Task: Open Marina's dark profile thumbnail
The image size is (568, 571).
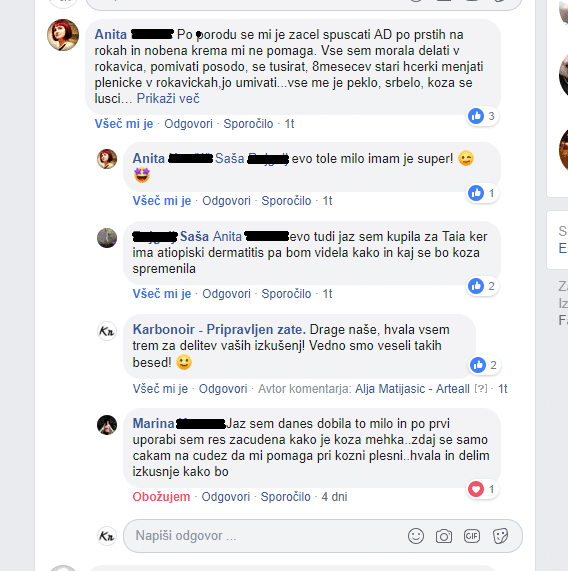Action: point(107,425)
